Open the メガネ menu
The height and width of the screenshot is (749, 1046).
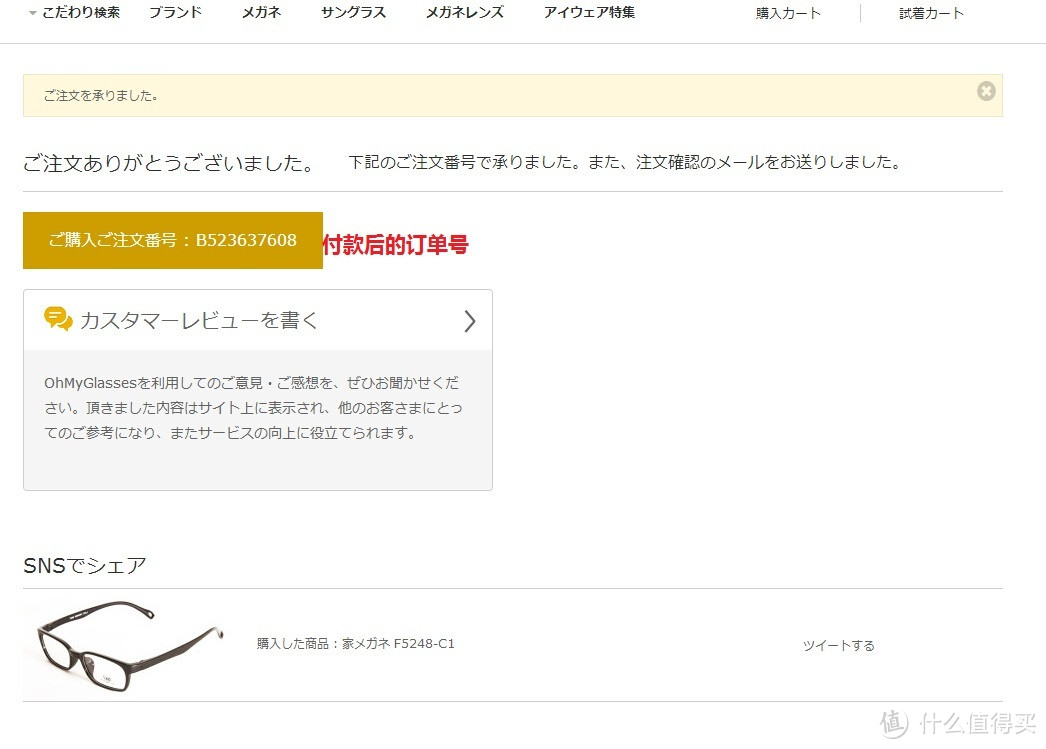262,13
